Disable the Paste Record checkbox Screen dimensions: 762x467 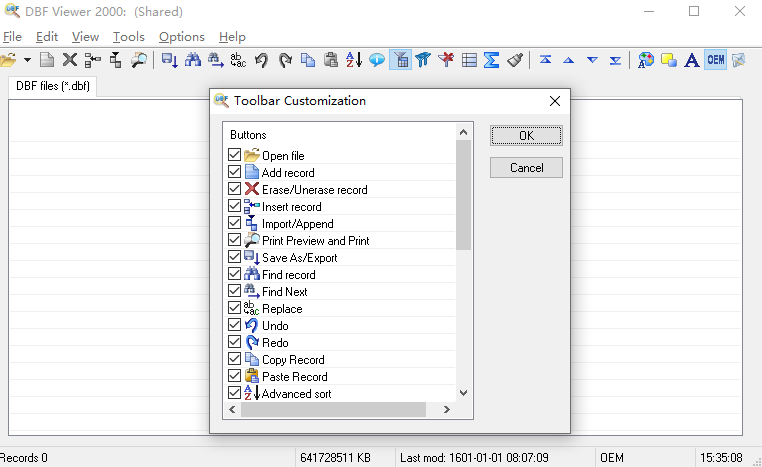(x=235, y=376)
